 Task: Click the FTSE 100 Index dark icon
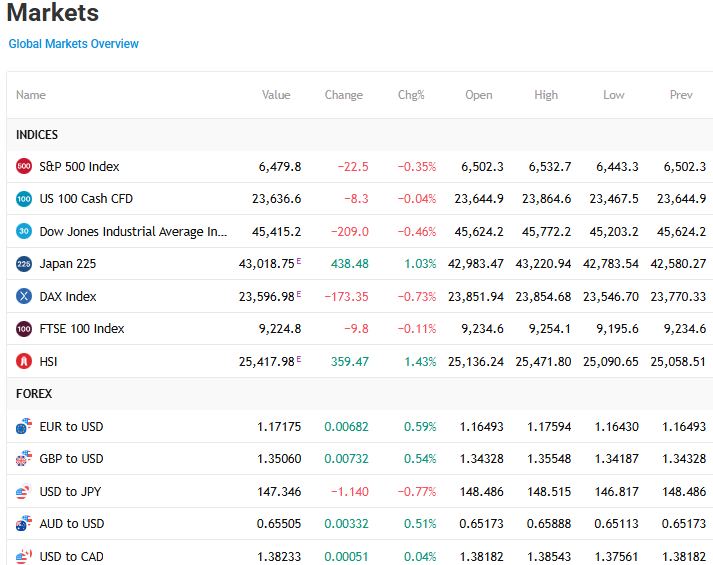click(24, 329)
